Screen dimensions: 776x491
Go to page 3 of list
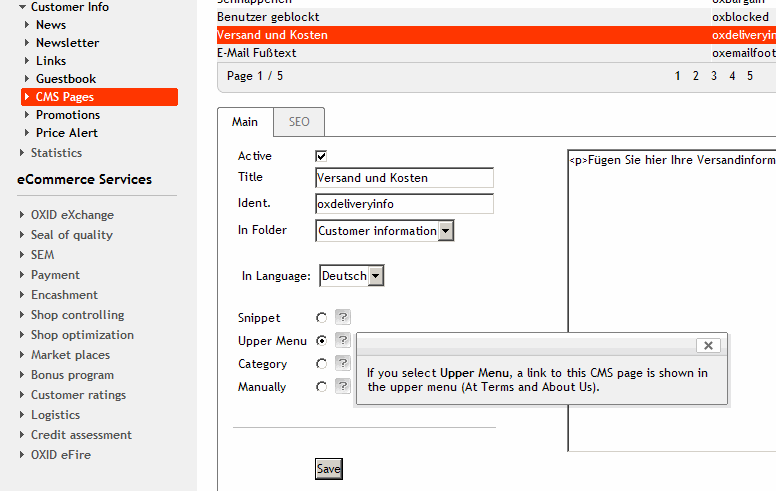[x=714, y=76]
